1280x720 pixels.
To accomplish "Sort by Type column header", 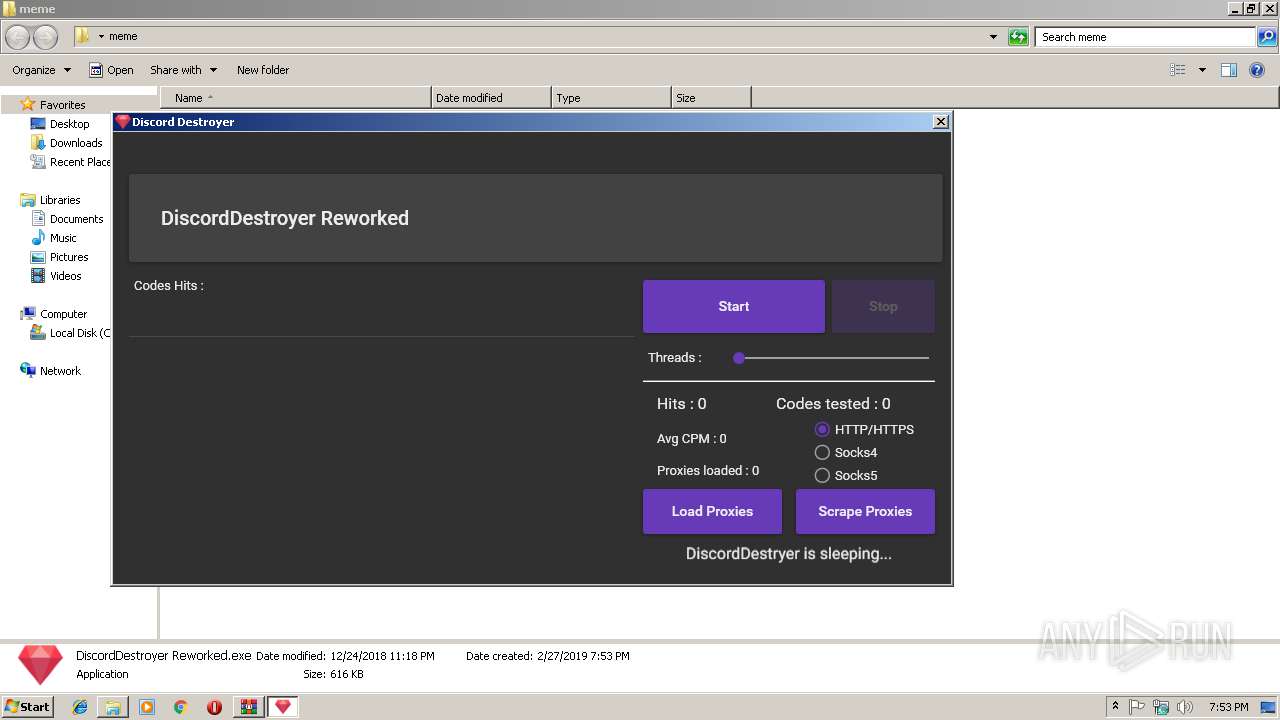I will point(611,98).
